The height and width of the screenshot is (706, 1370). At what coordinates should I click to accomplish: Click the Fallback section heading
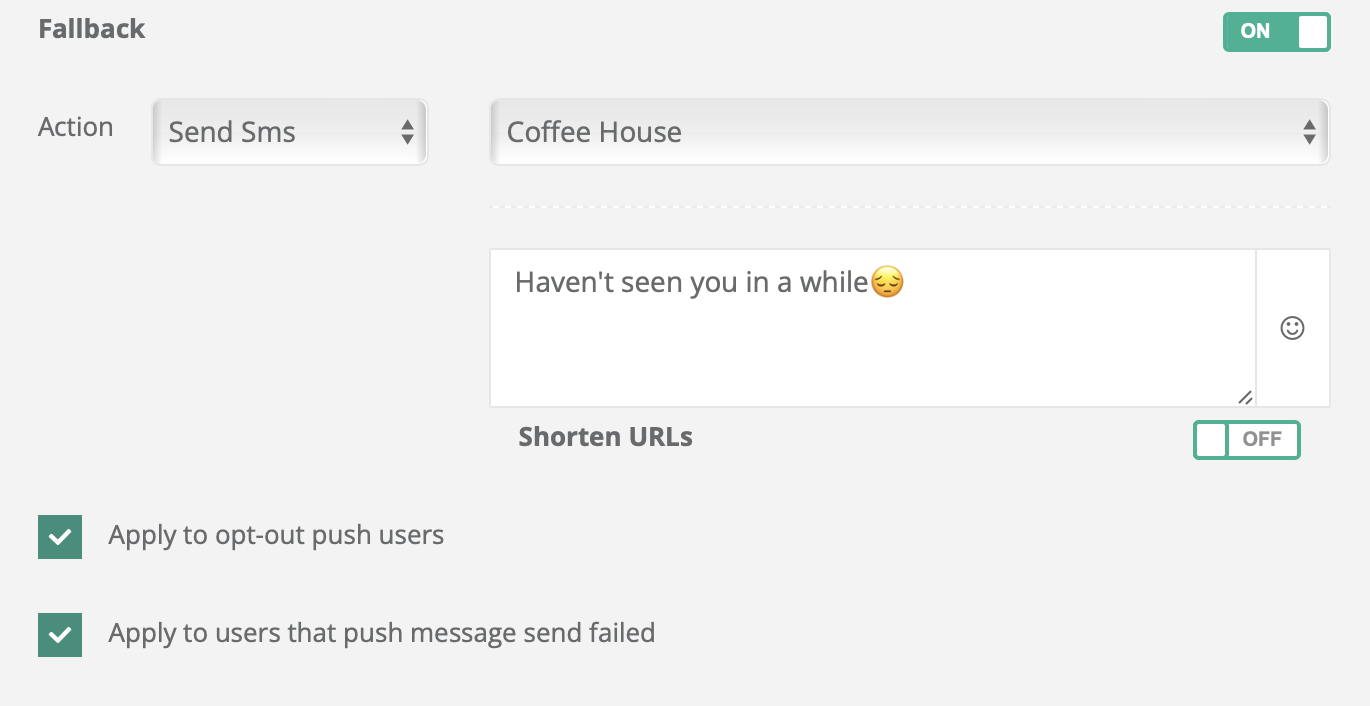(x=92, y=29)
